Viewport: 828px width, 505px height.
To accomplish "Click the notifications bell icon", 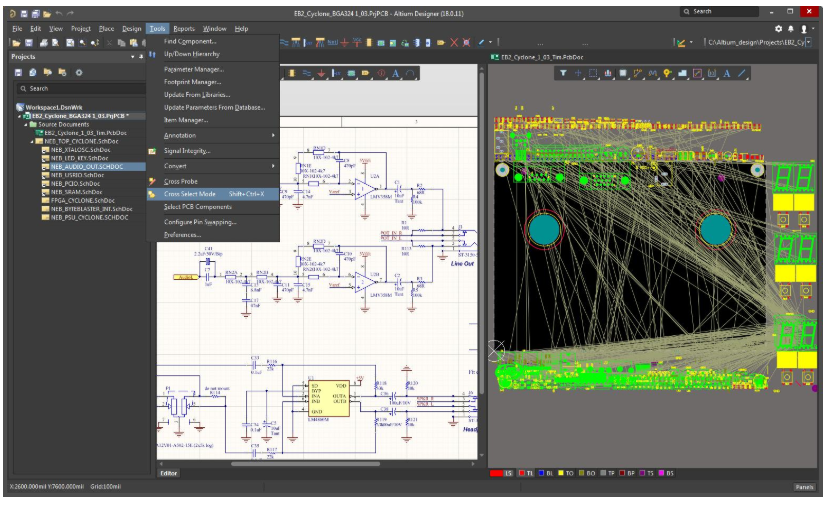I will point(791,28).
